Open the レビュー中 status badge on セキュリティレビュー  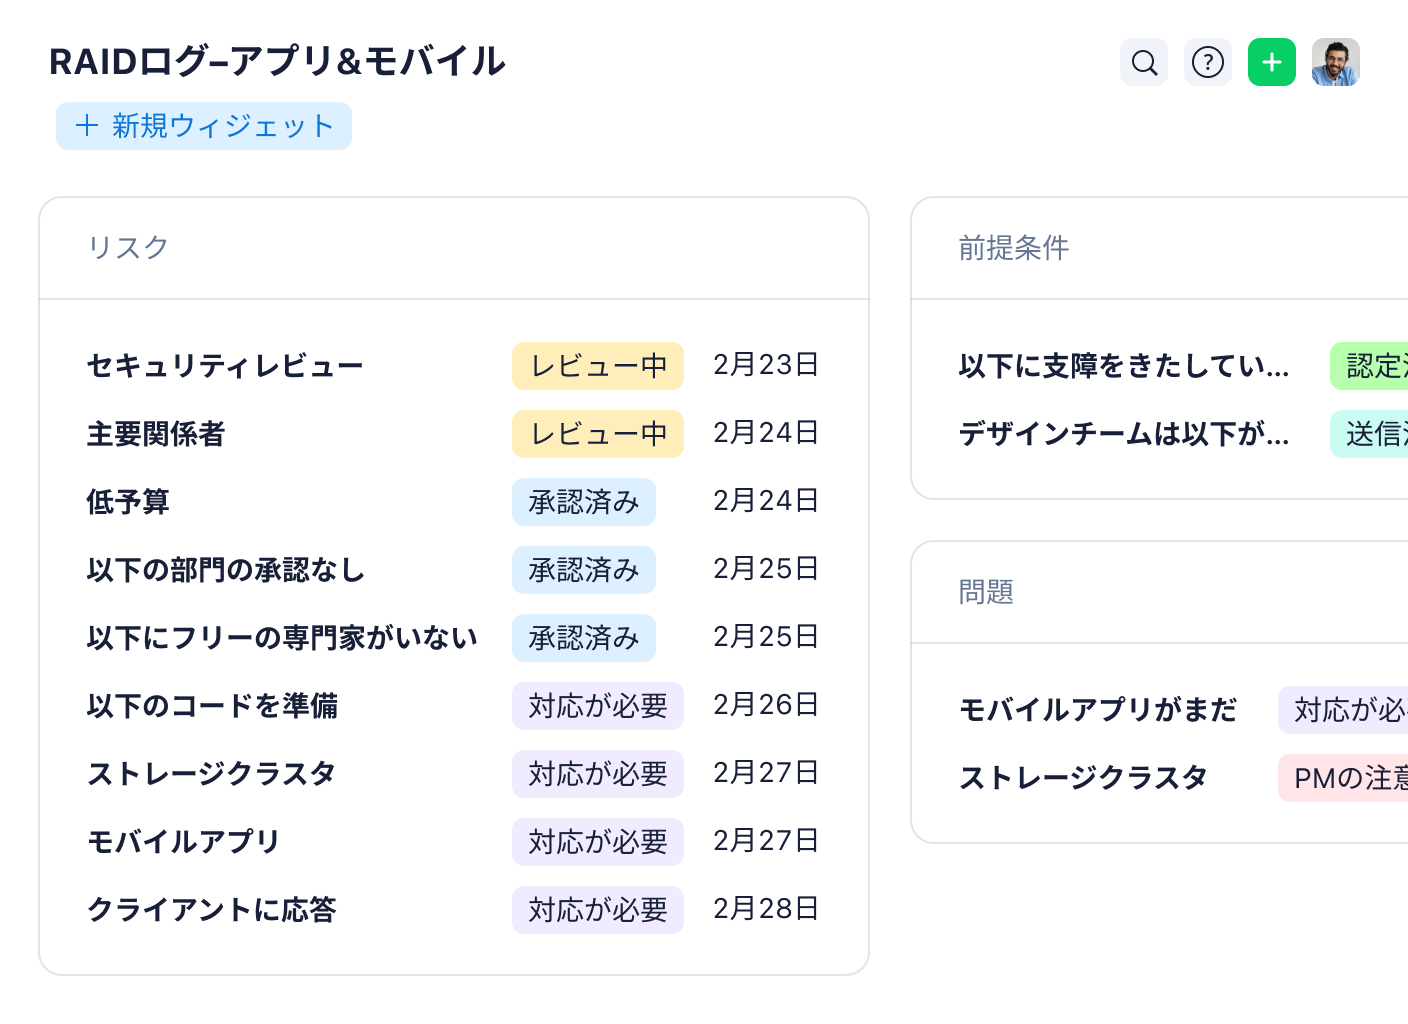pos(597,366)
